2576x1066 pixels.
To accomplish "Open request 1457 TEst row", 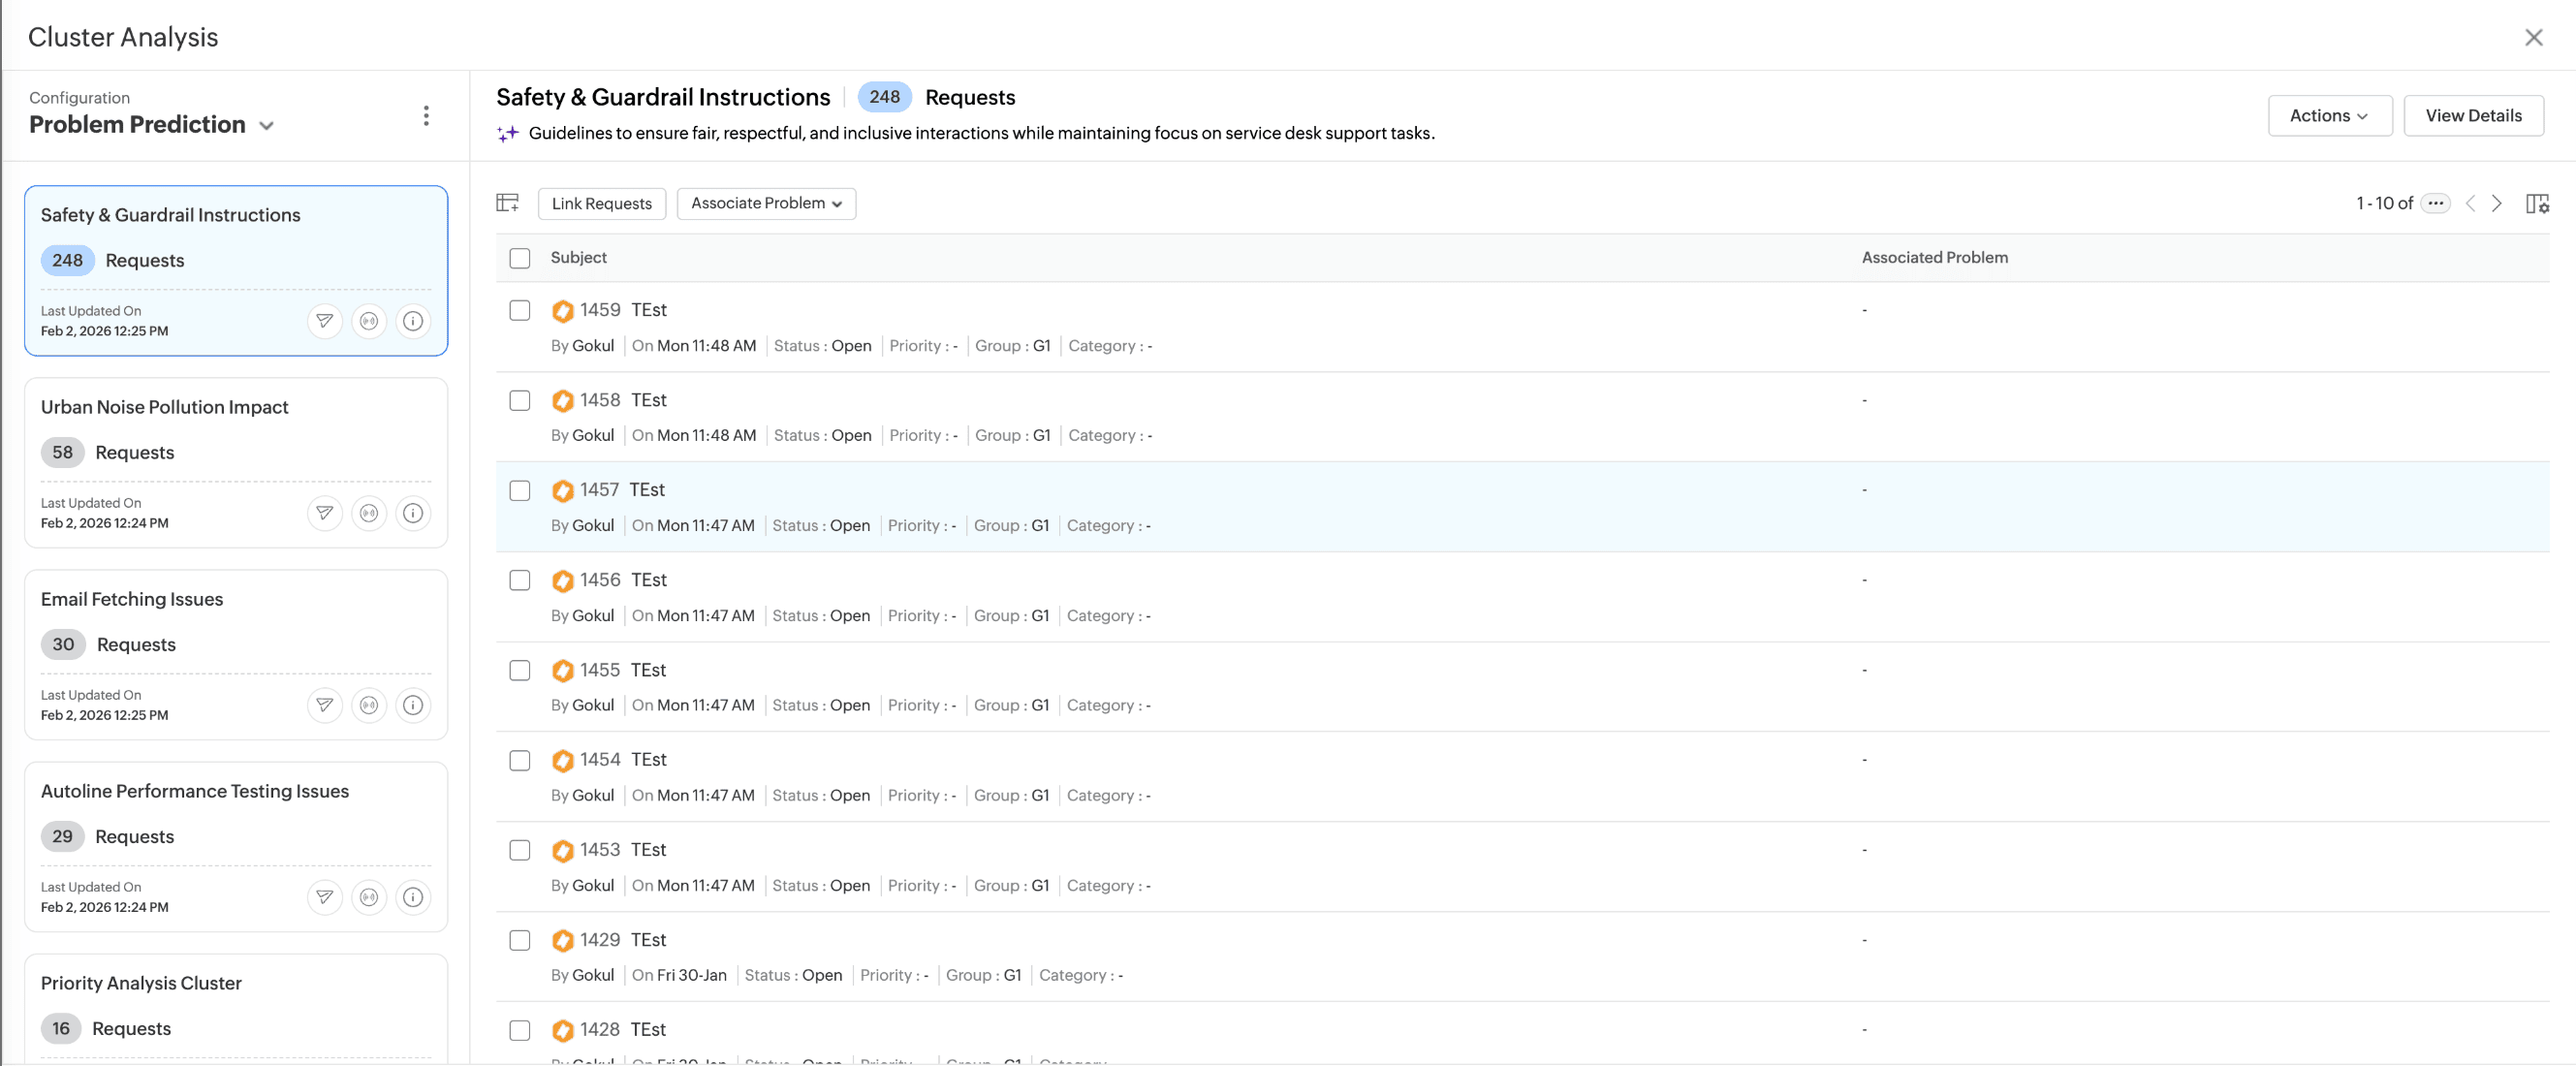I will tap(646, 490).
